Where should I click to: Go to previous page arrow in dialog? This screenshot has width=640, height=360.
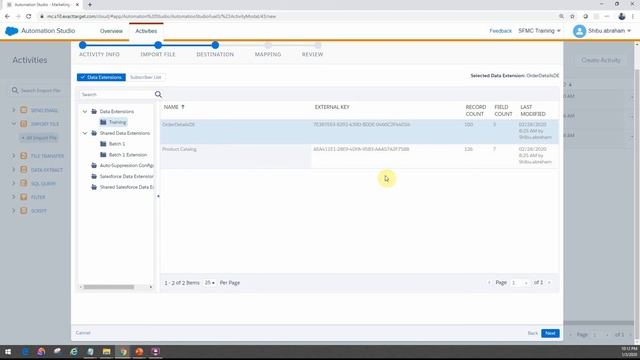point(489,283)
